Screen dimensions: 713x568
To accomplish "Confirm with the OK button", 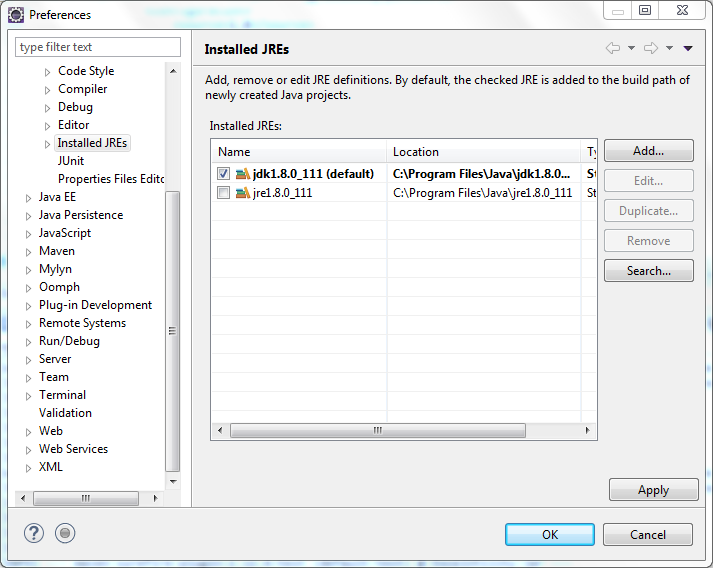I will tap(550, 534).
